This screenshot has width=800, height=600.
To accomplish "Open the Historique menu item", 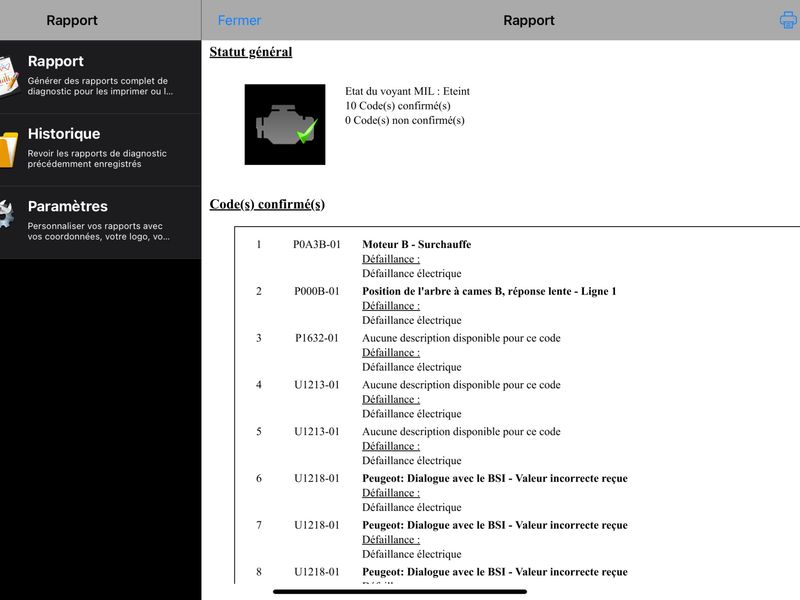I will tap(101, 149).
